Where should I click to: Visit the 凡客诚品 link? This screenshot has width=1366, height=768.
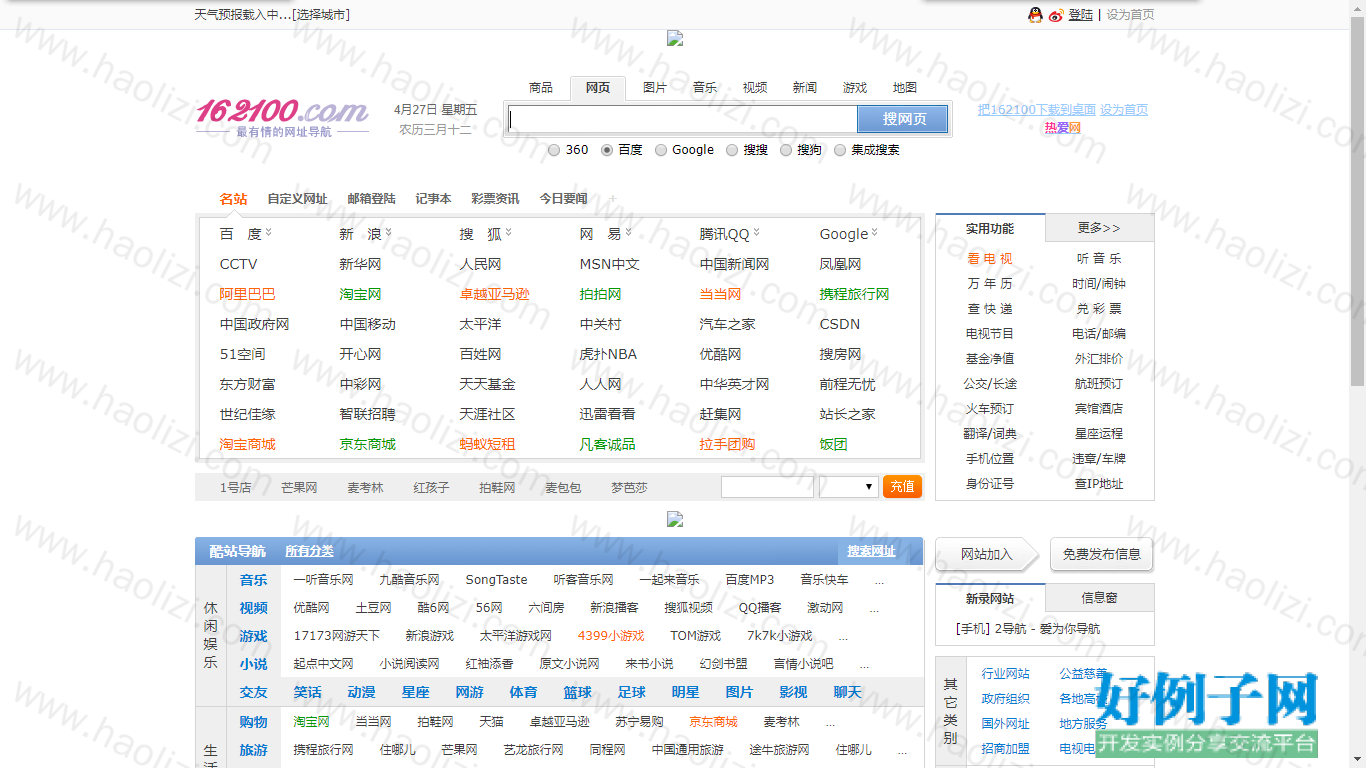tap(607, 444)
